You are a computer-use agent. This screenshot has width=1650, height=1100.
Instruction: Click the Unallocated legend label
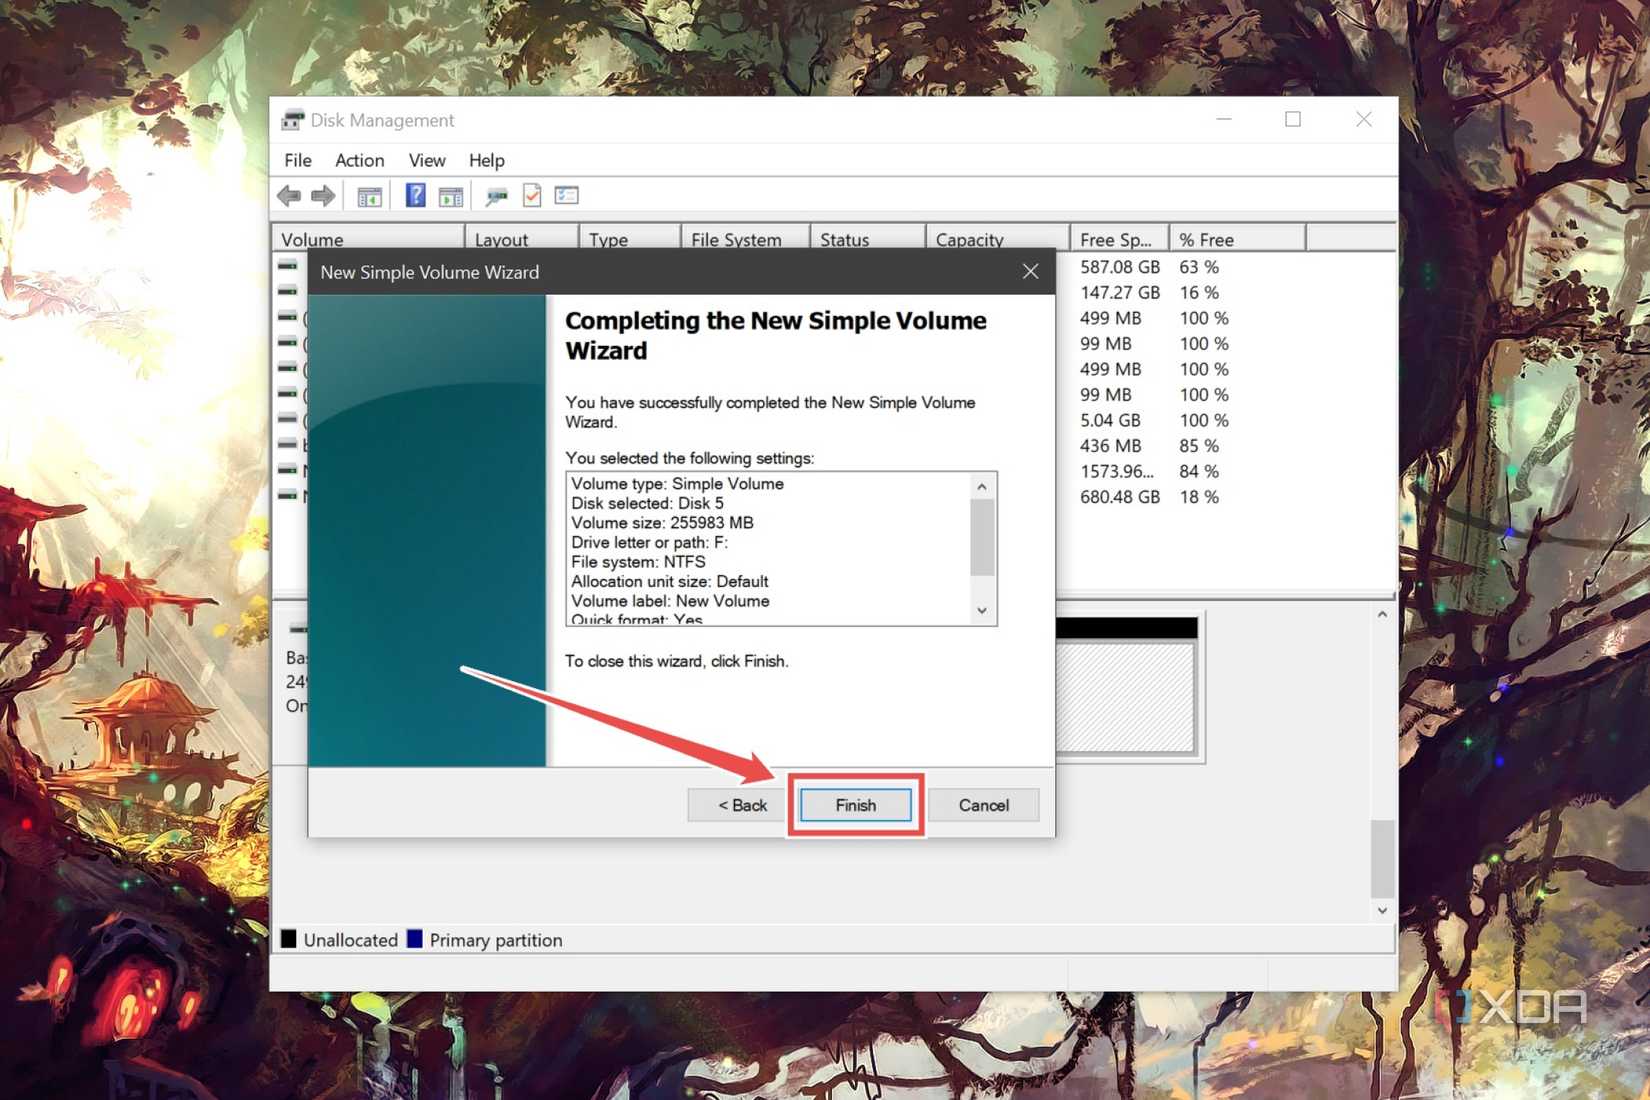coord(350,940)
